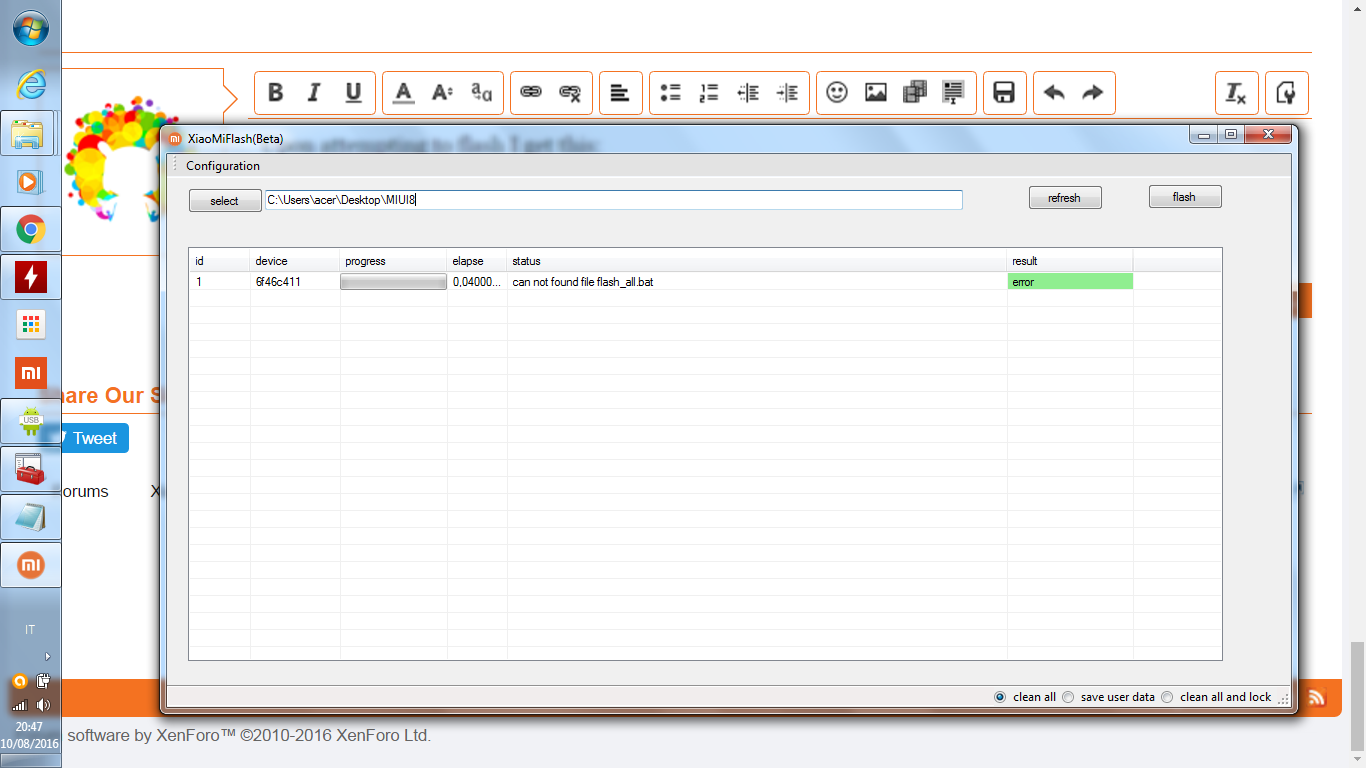Switch to round Mi XiaoMiFlash taskbar icon
Viewport: 1366px width, 768px height.
[30, 565]
